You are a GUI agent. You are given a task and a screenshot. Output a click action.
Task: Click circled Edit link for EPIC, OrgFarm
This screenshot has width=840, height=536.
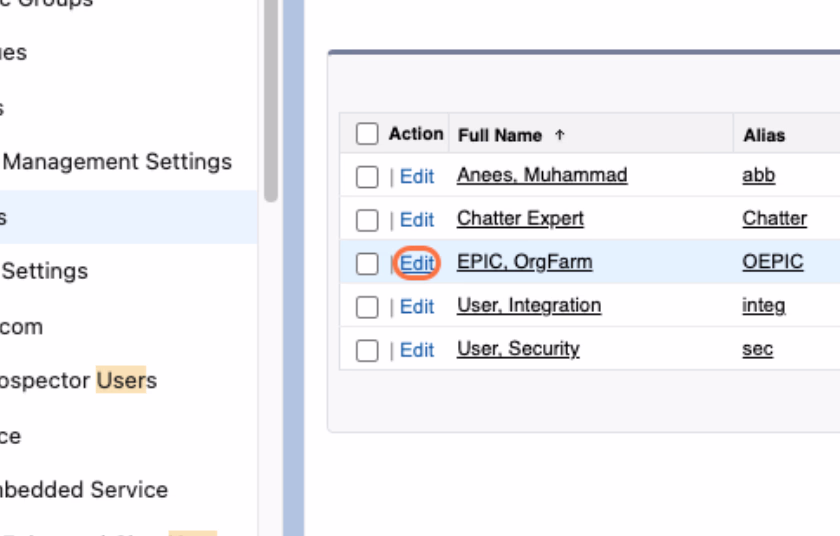click(x=417, y=263)
